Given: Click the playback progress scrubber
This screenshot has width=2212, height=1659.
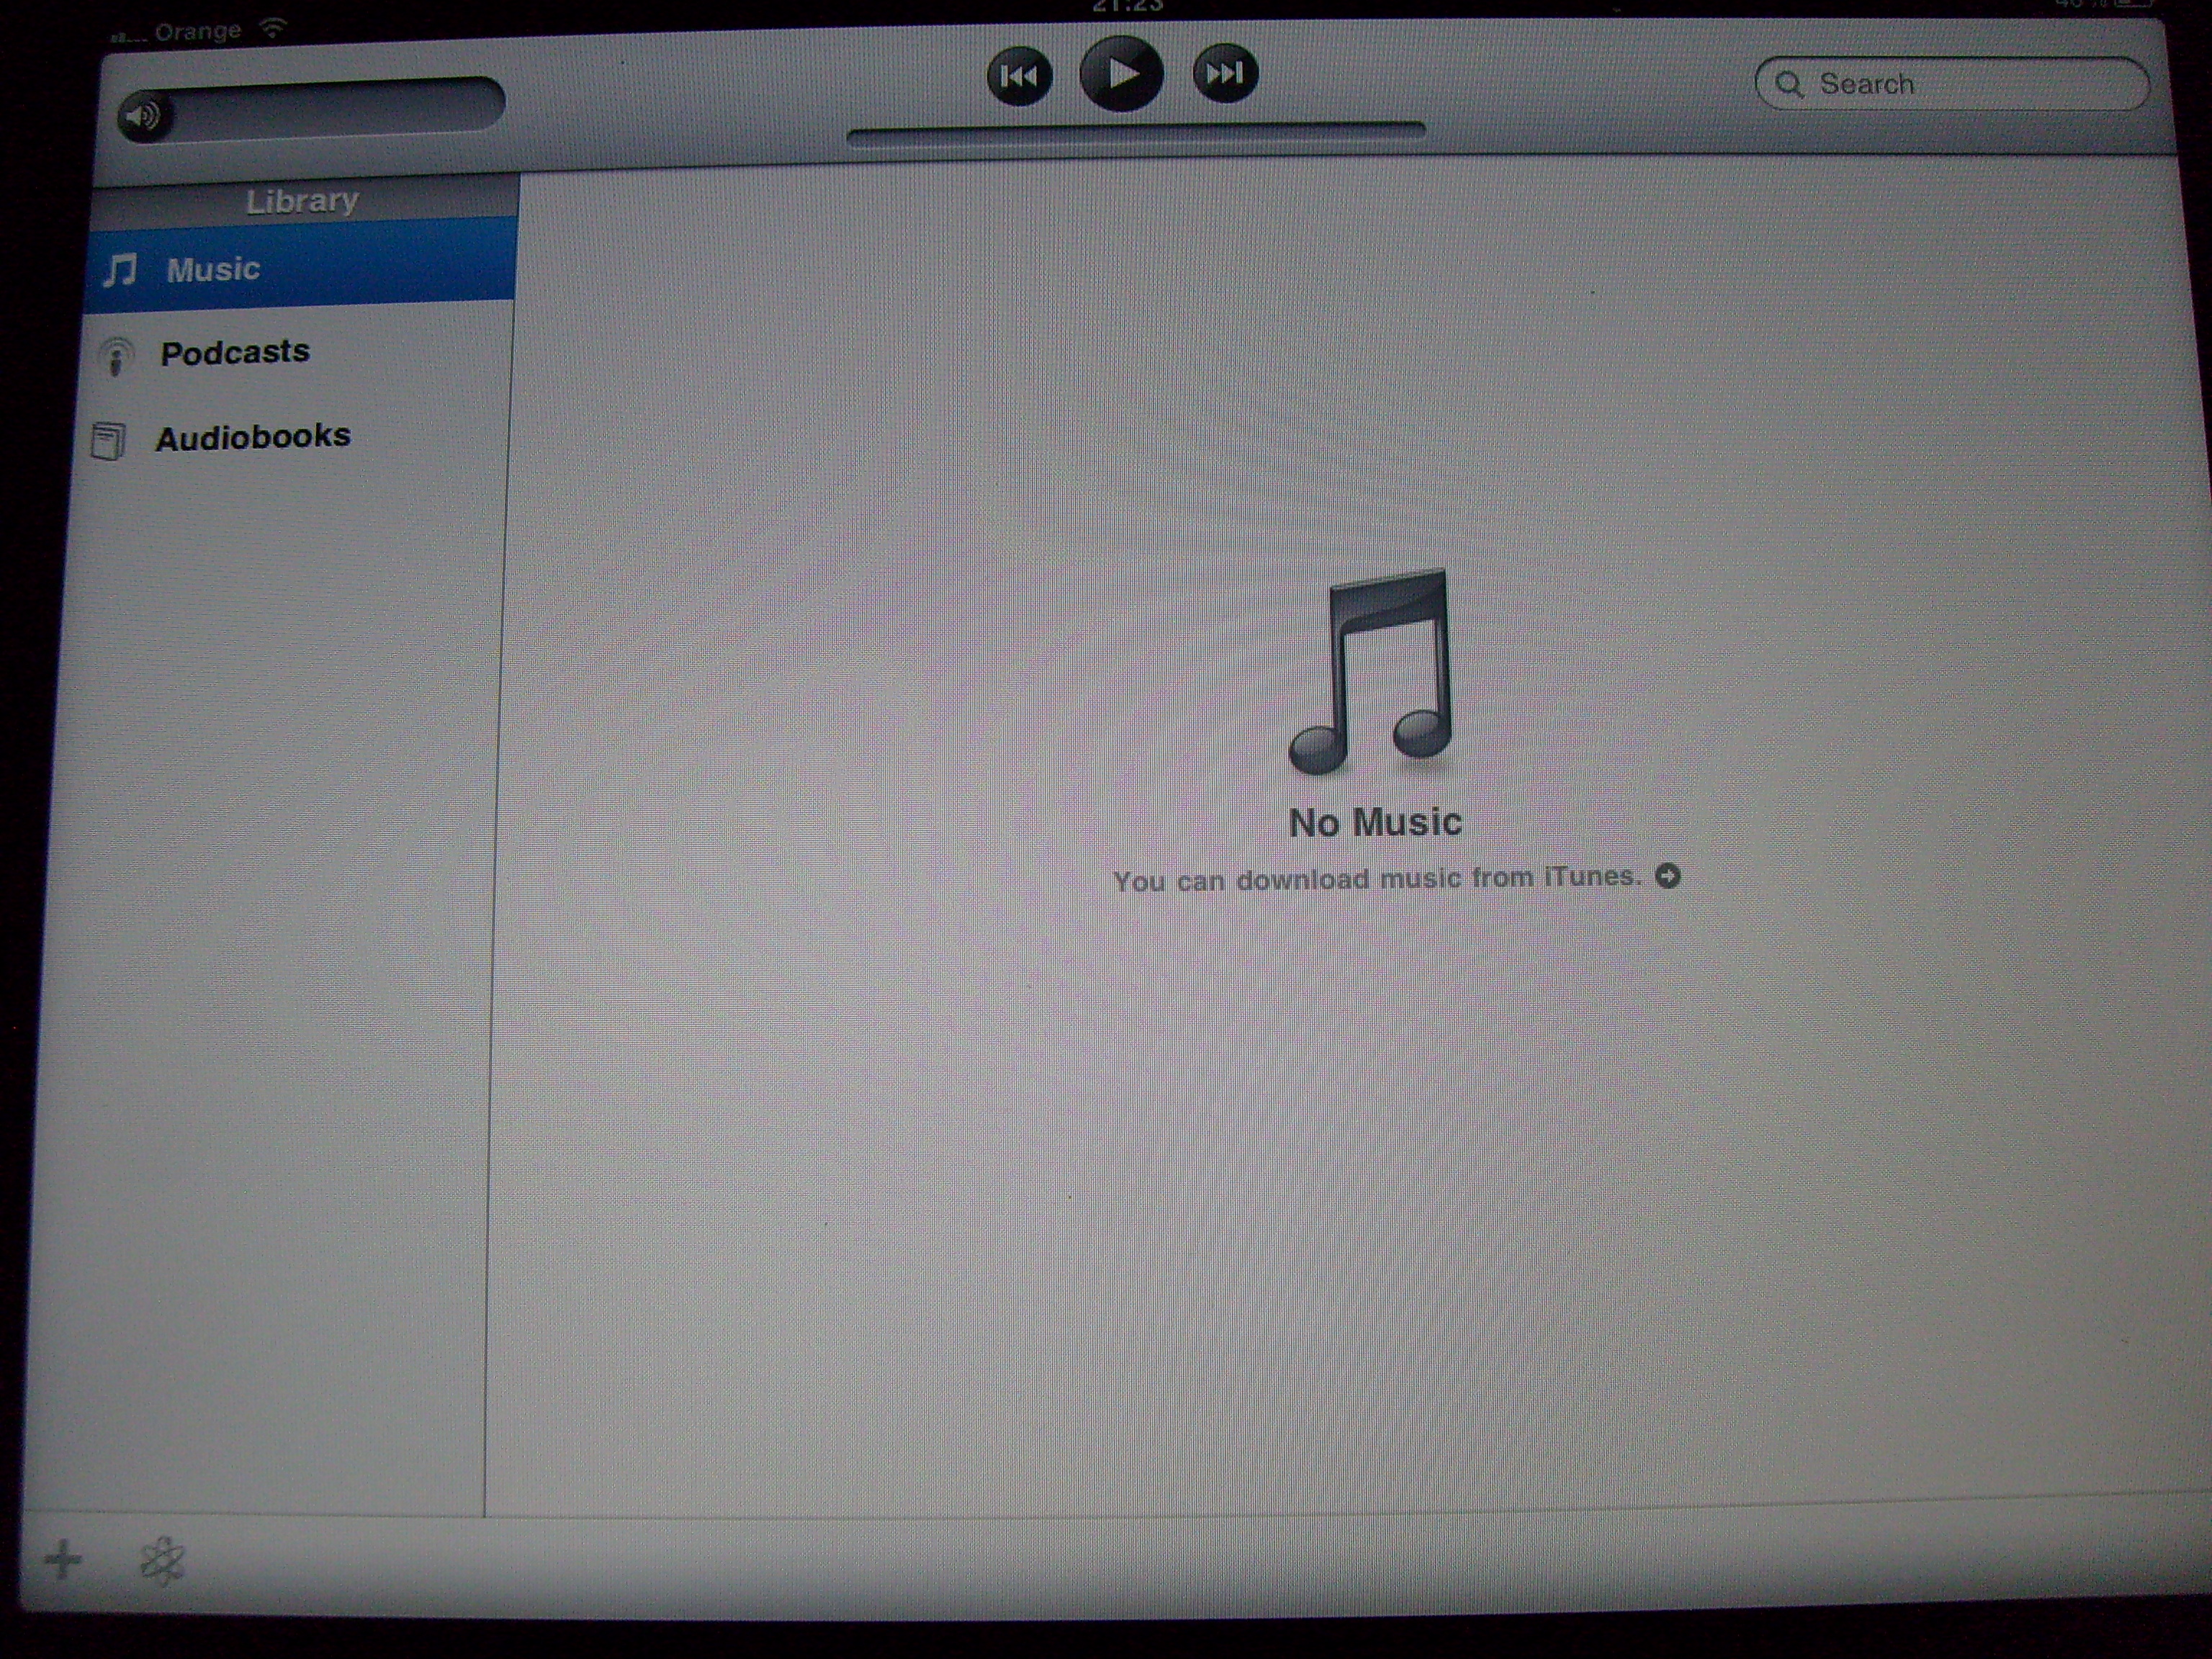Looking at the screenshot, I should 1136,135.
